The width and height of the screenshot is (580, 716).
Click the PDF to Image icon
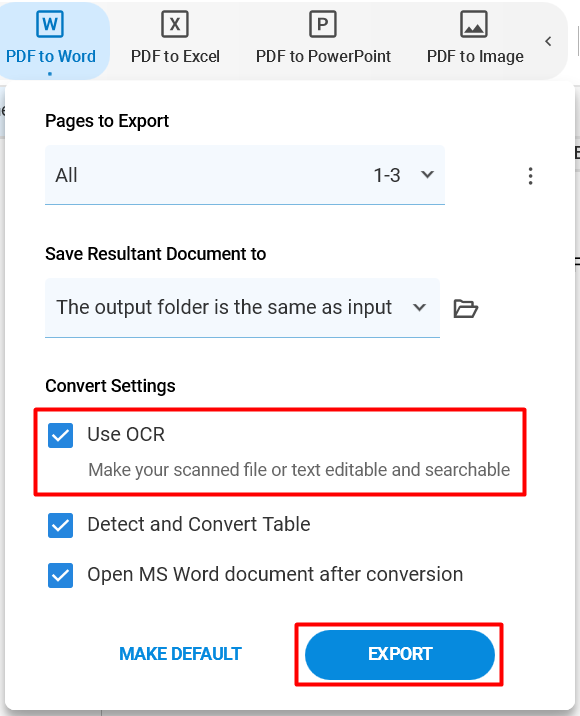474,24
